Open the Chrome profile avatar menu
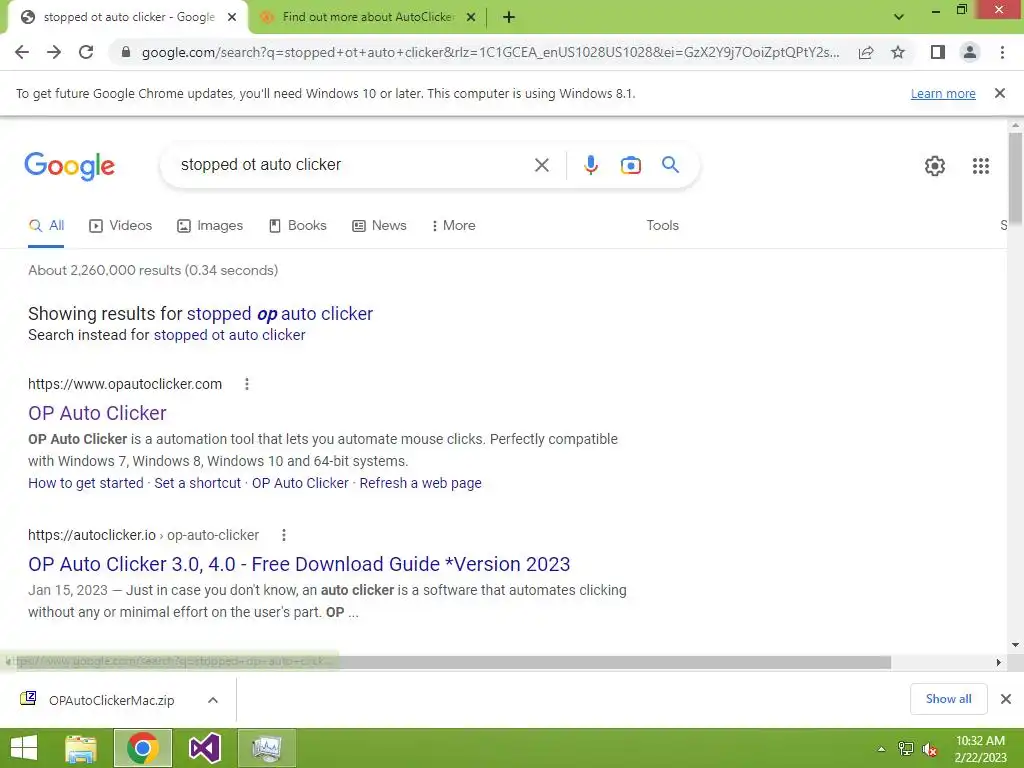1024x768 pixels. tap(970, 52)
